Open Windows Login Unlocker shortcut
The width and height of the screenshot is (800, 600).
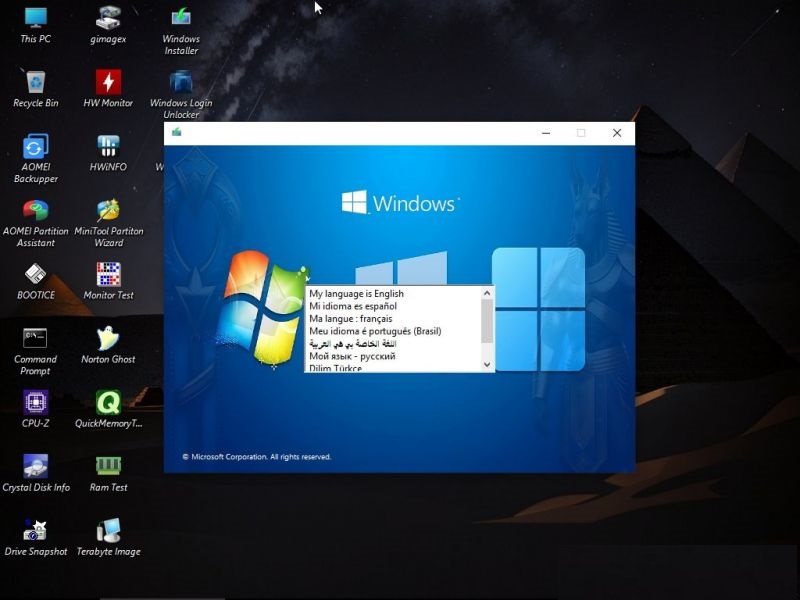pyautogui.click(x=181, y=83)
